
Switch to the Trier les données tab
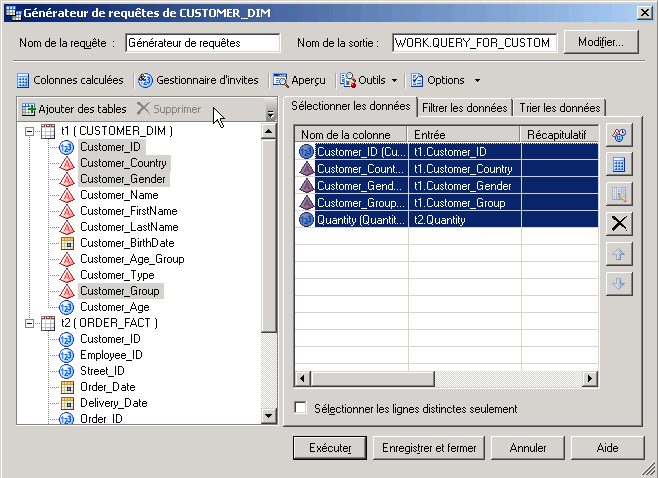click(559, 108)
